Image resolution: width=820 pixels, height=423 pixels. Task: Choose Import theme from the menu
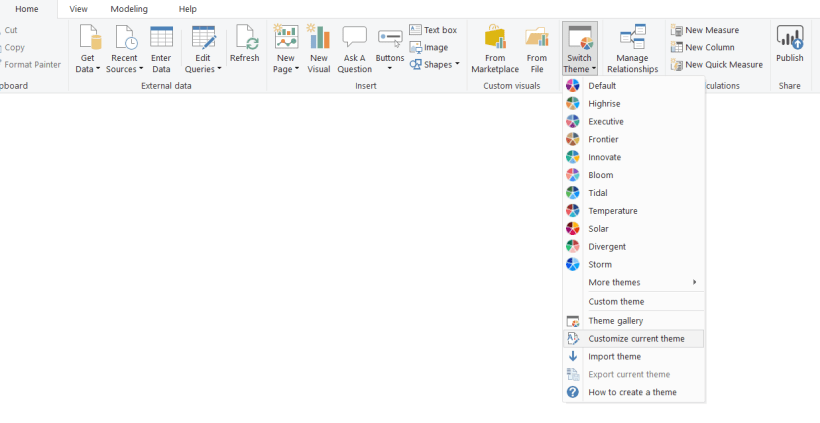click(614, 357)
